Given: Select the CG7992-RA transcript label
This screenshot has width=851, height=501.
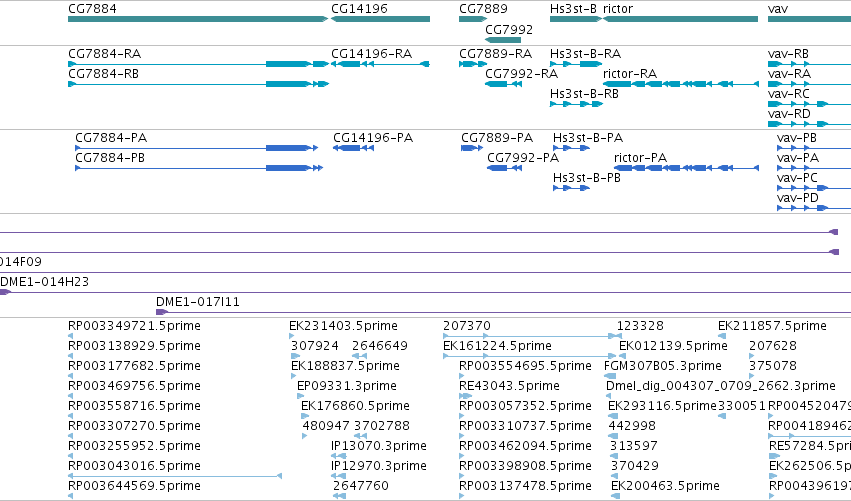Looking at the screenshot, I should pyautogui.click(x=522, y=74).
